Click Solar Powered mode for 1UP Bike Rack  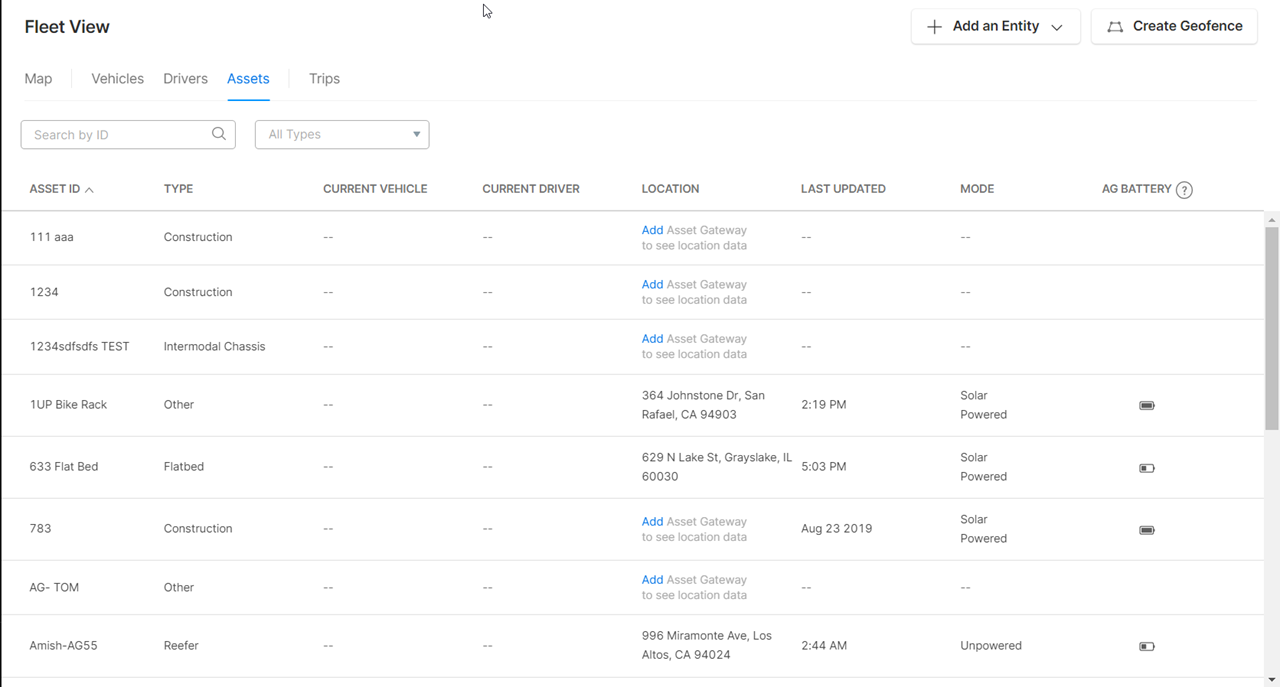coord(984,405)
